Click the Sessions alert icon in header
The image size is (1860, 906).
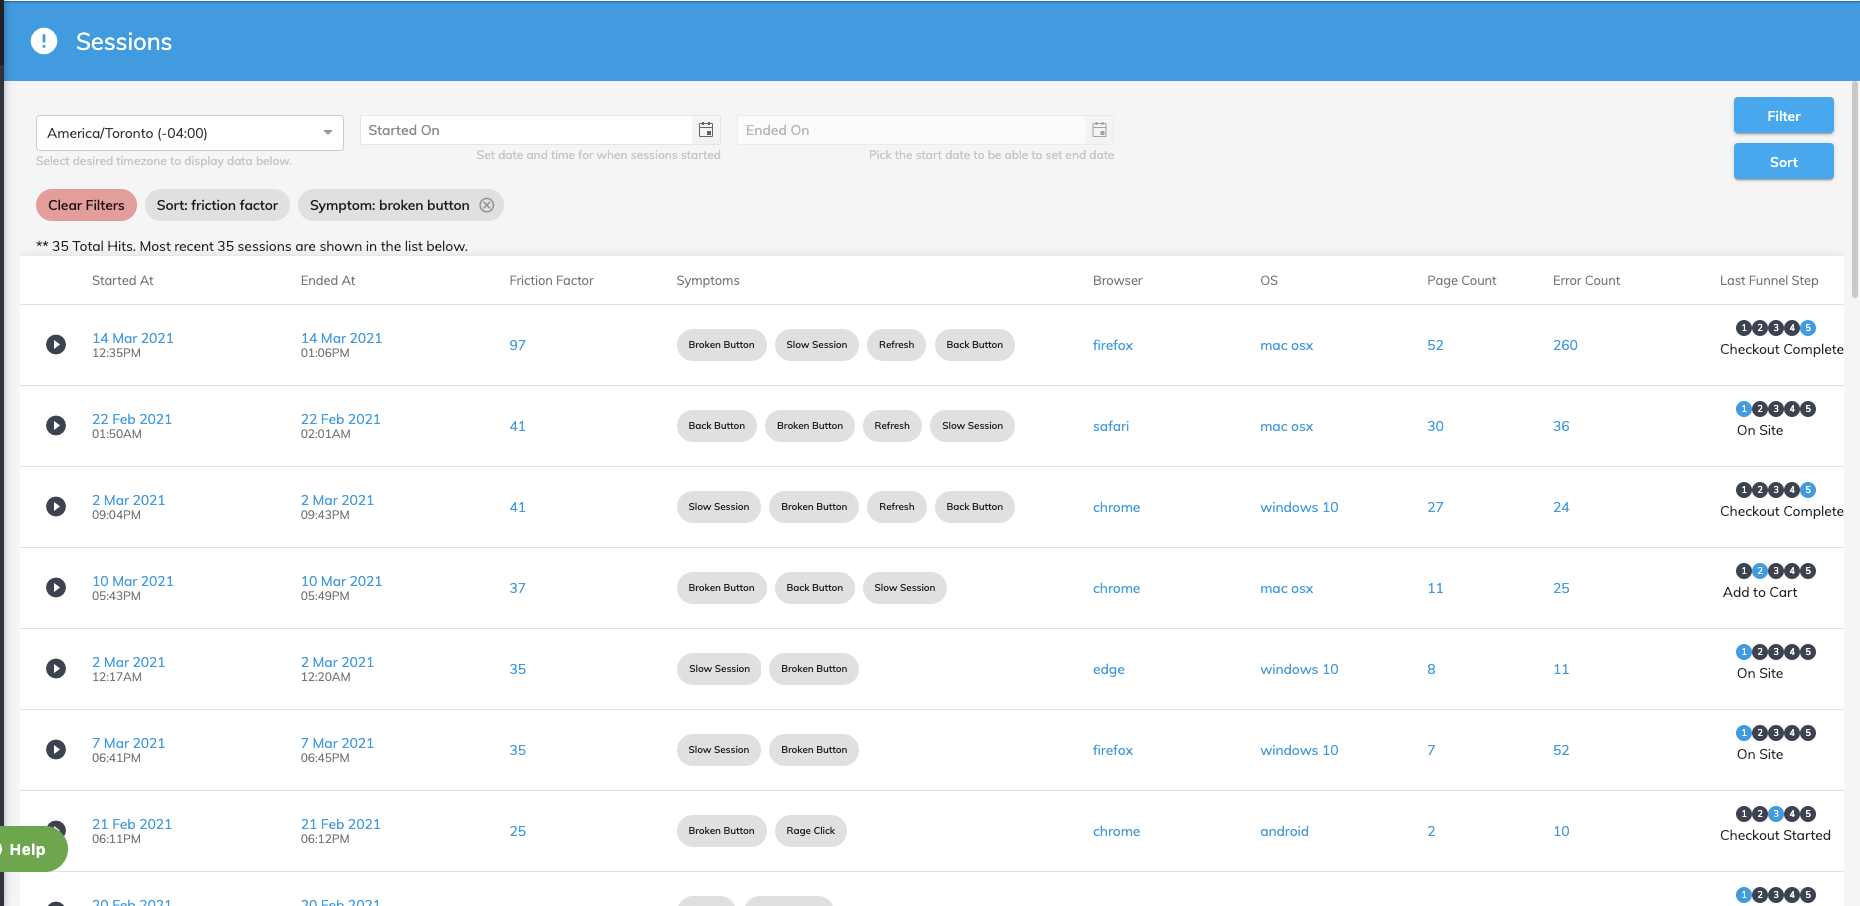pyautogui.click(x=44, y=41)
